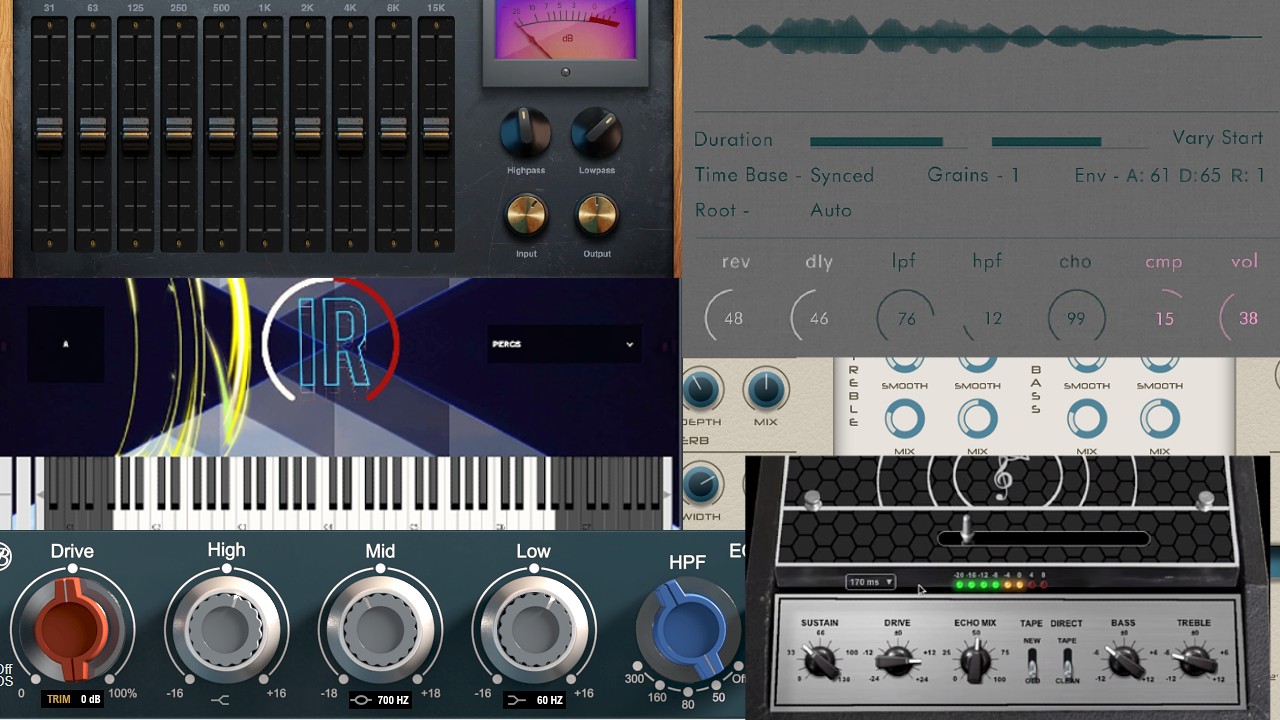This screenshot has width=1280, height=720.
Task: Click the rev dial showing 48
Action: 734,319
